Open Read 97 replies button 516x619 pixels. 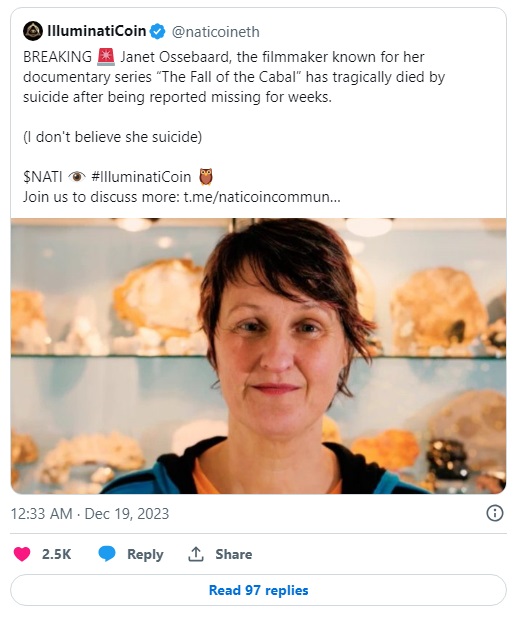tap(258, 590)
